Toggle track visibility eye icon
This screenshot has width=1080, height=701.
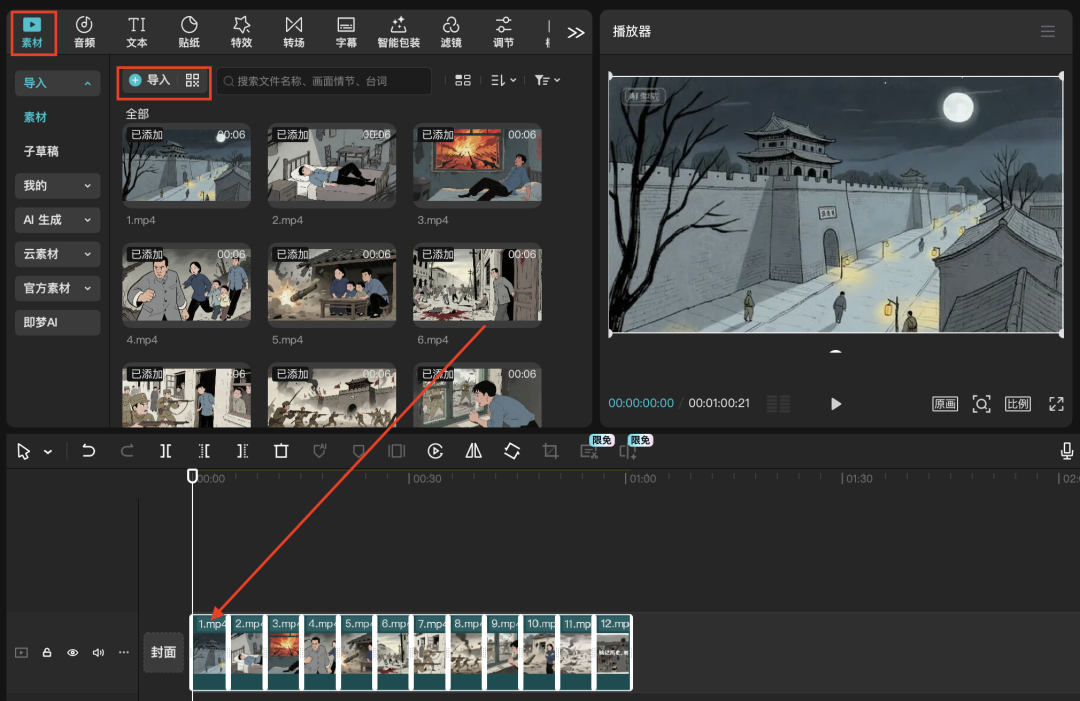[x=73, y=652]
